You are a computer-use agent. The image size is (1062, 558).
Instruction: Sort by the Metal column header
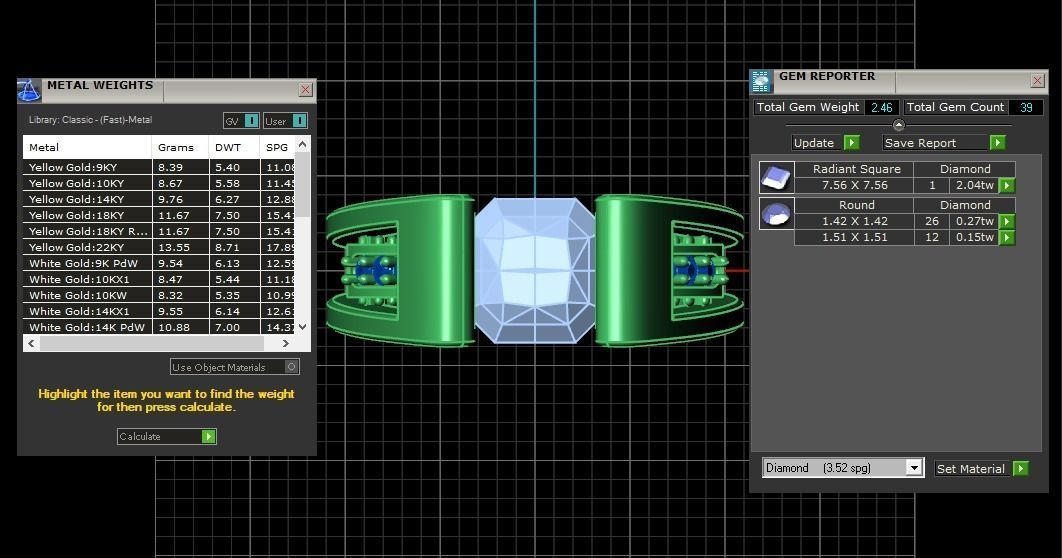click(87, 147)
